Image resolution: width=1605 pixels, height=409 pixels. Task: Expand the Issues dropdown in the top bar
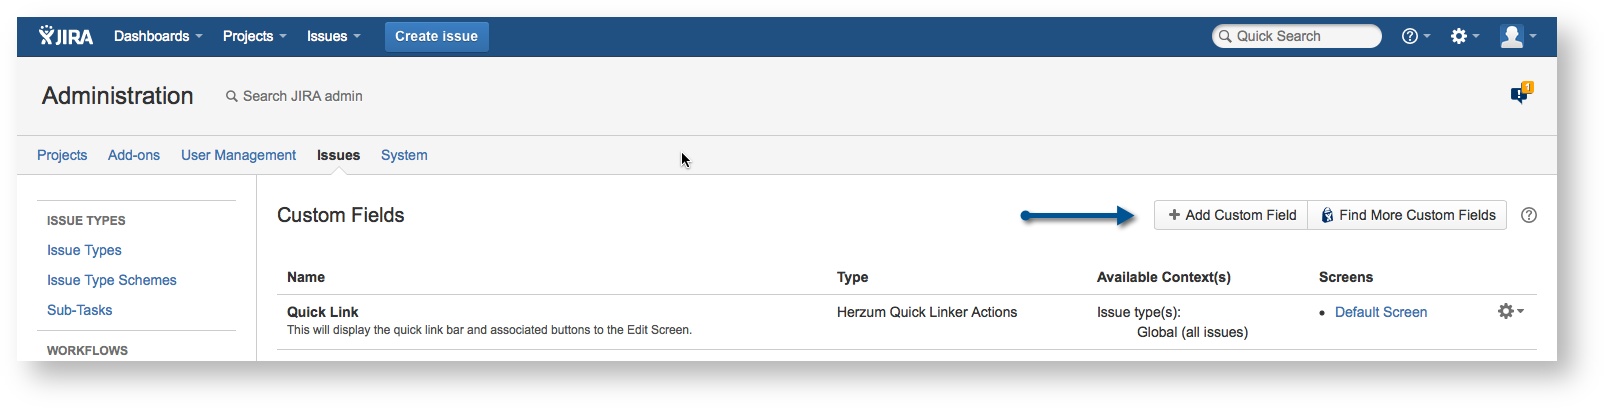tap(333, 36)
